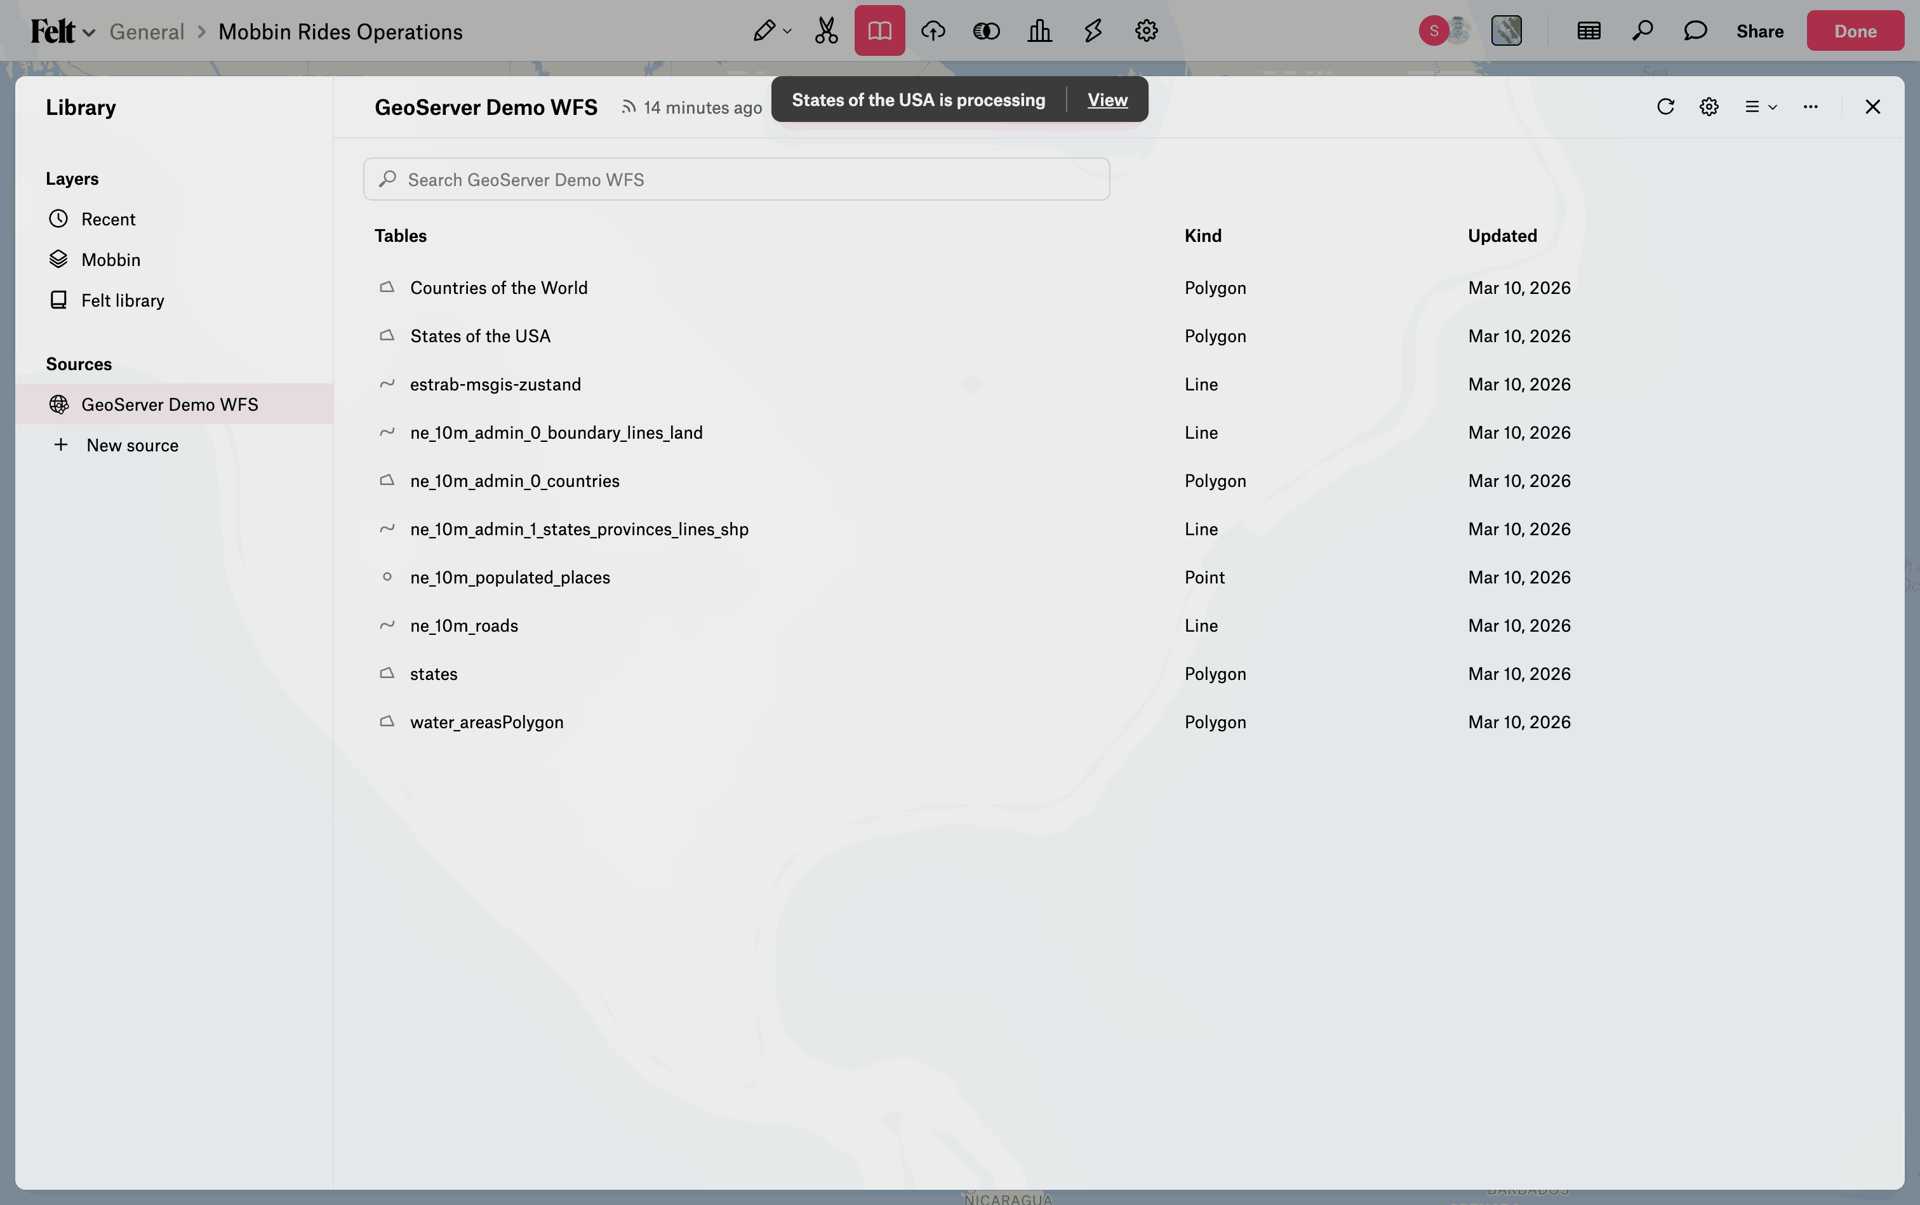The height and width of the screenshot is (1205, 1920).
Task: Open the more options ellipsis menu
Action: [1810, 107]
